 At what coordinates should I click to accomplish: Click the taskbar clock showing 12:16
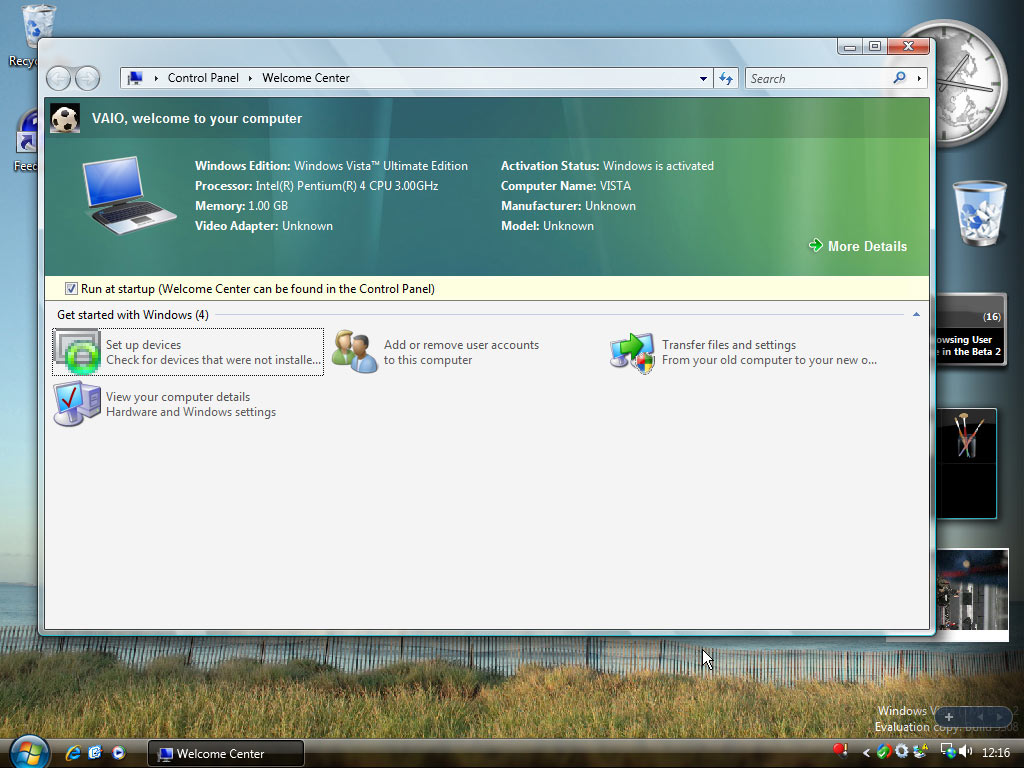point(995,752)
